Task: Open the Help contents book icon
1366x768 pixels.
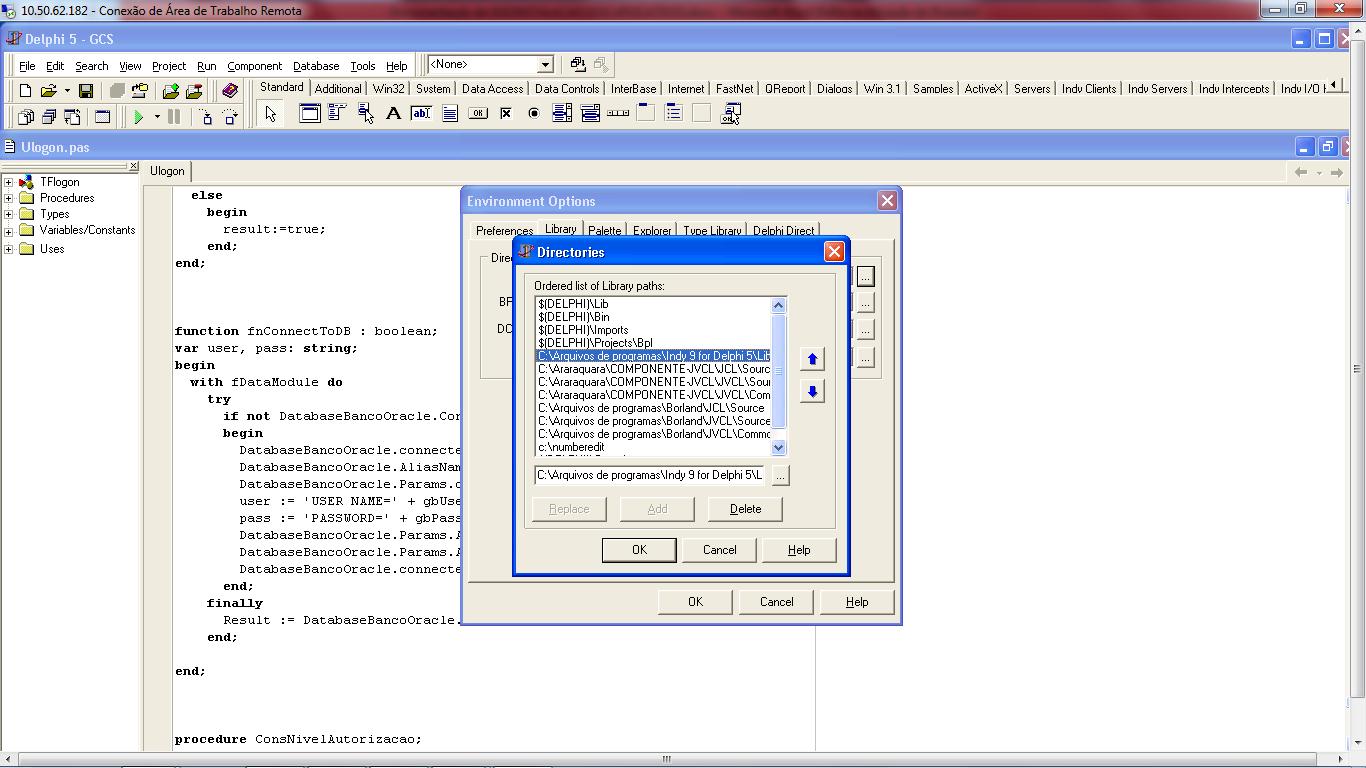Action: tap(230, 91)
